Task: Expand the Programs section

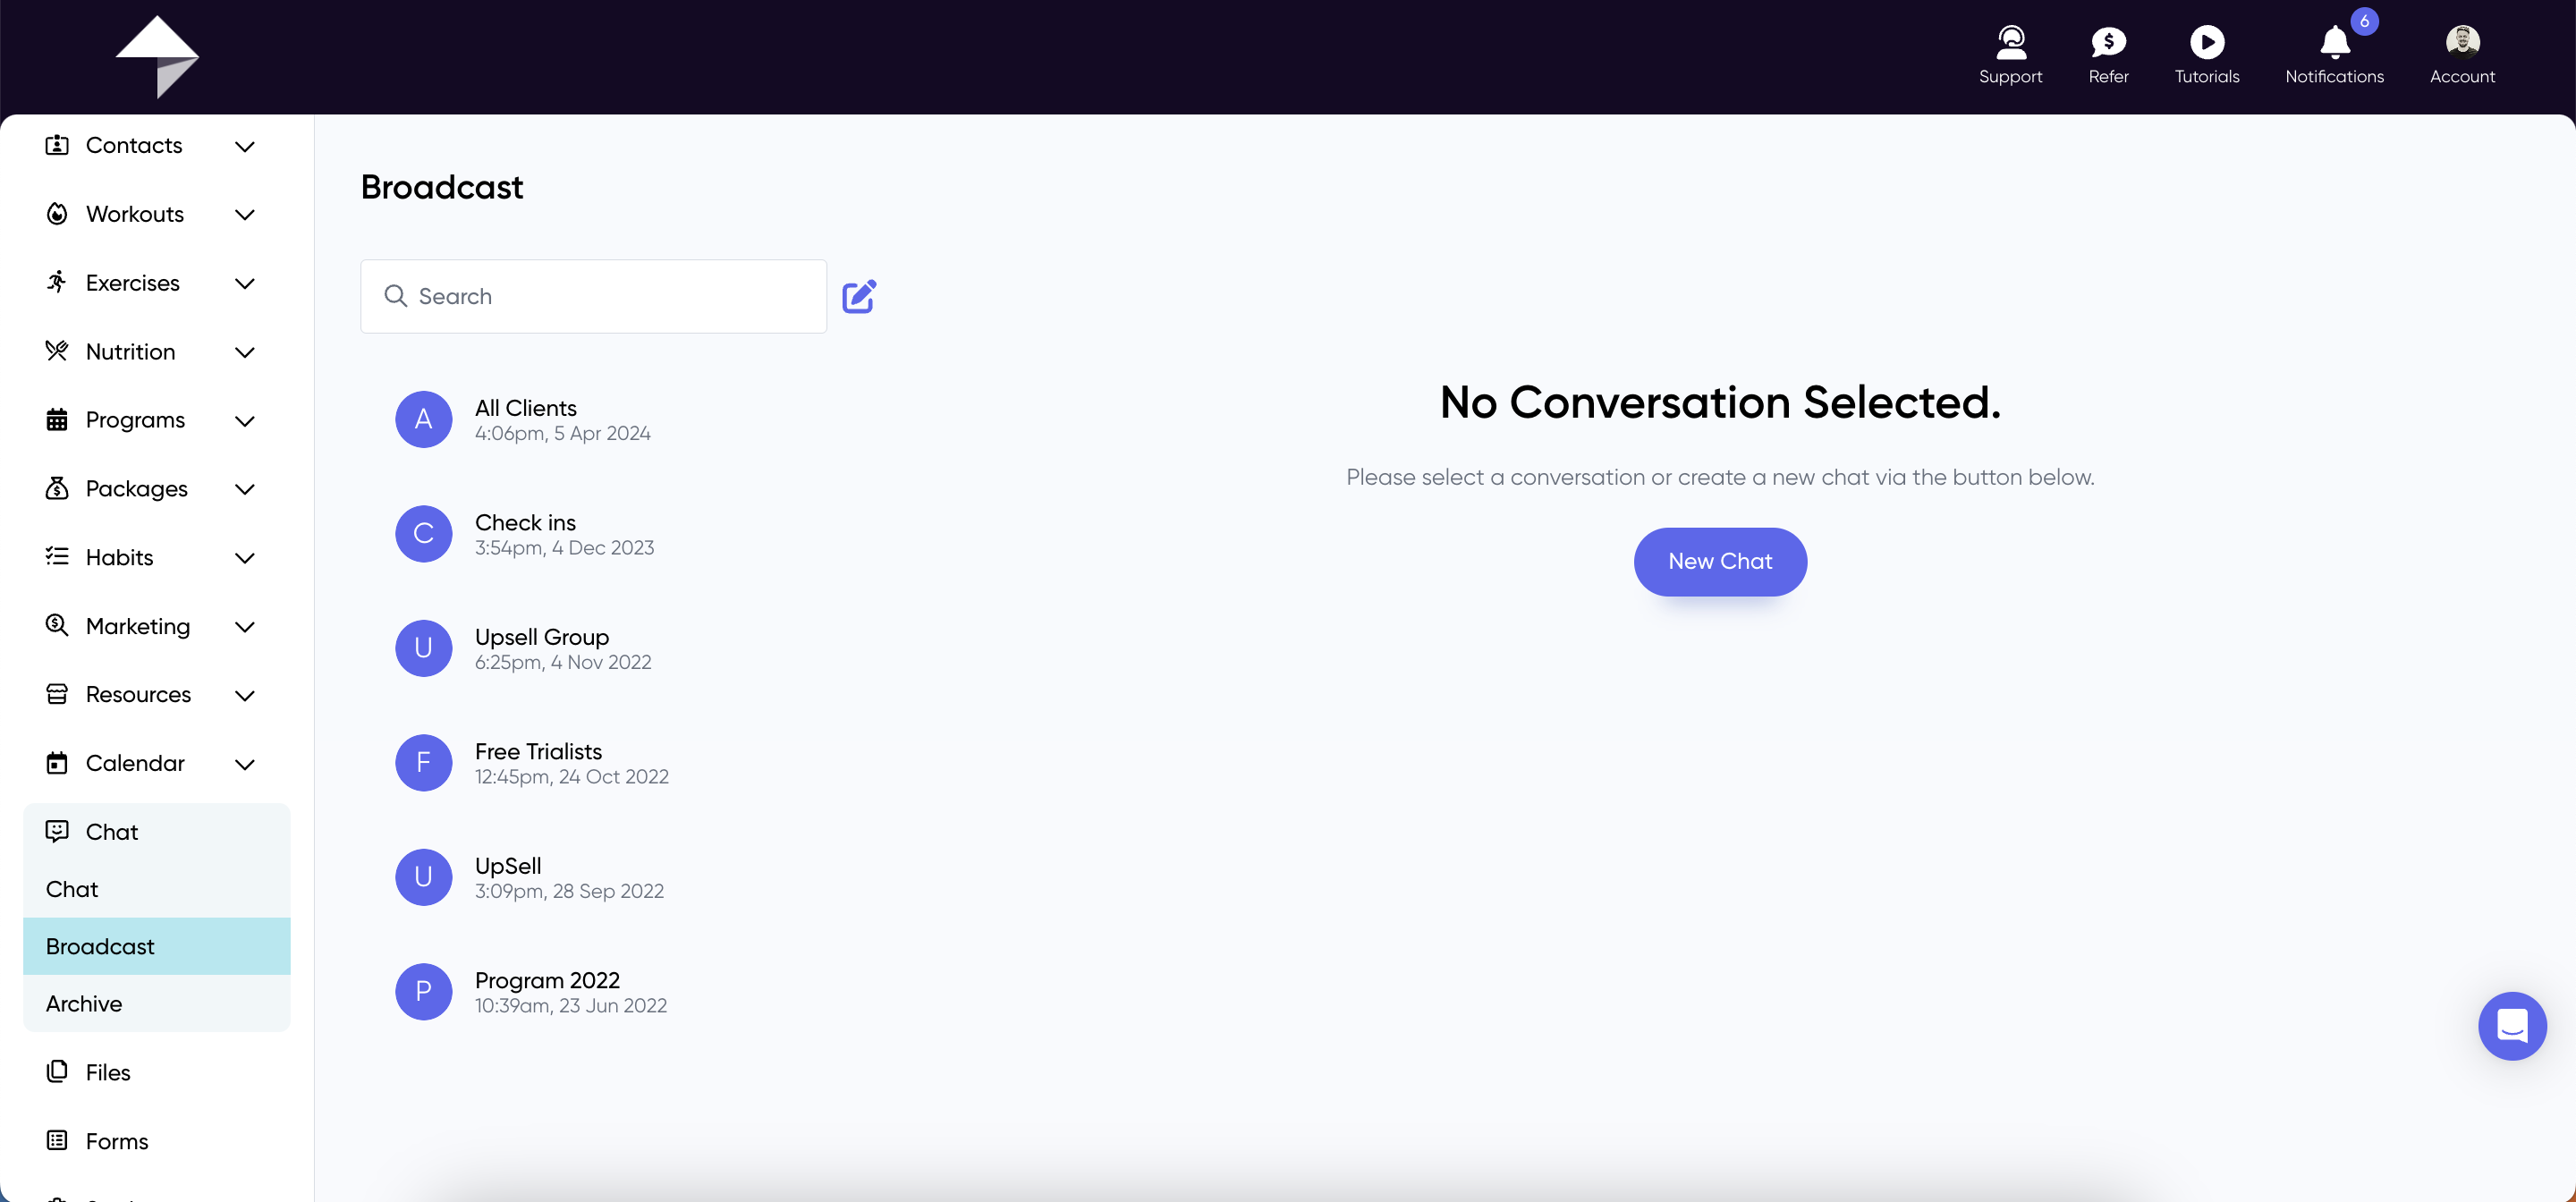Action: 245,421
